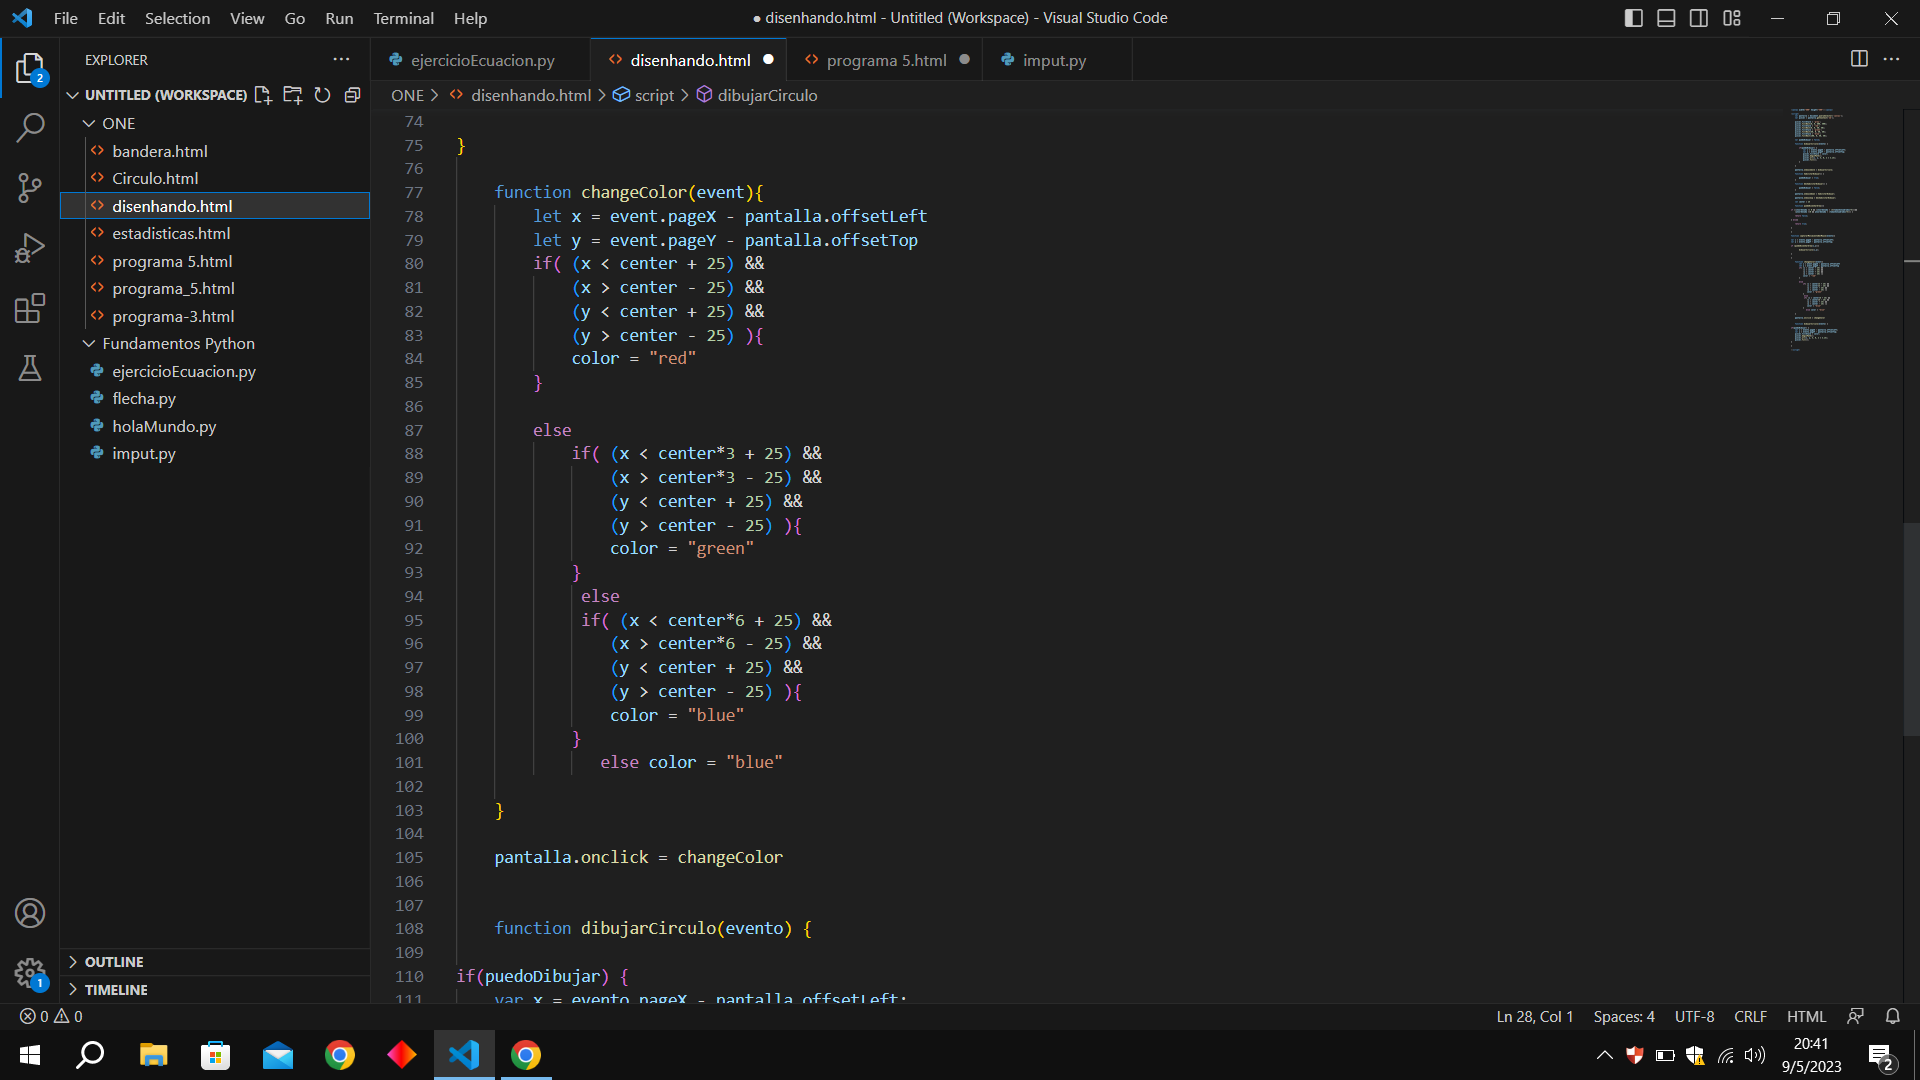Switch to imput.py tab

coord(1054,60)
